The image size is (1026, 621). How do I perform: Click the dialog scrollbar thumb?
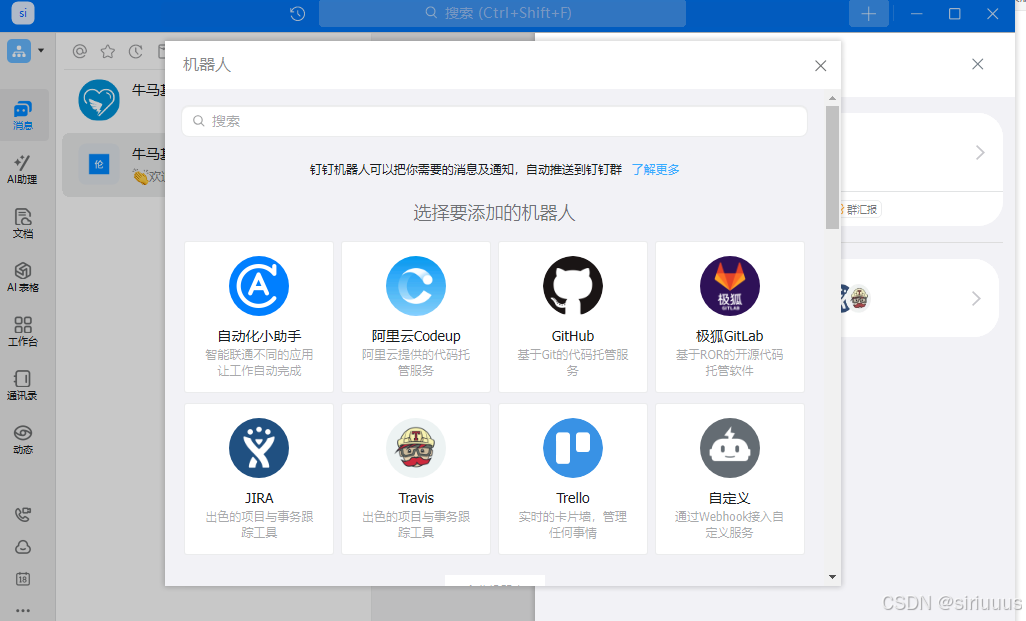[x=832, y=168]
